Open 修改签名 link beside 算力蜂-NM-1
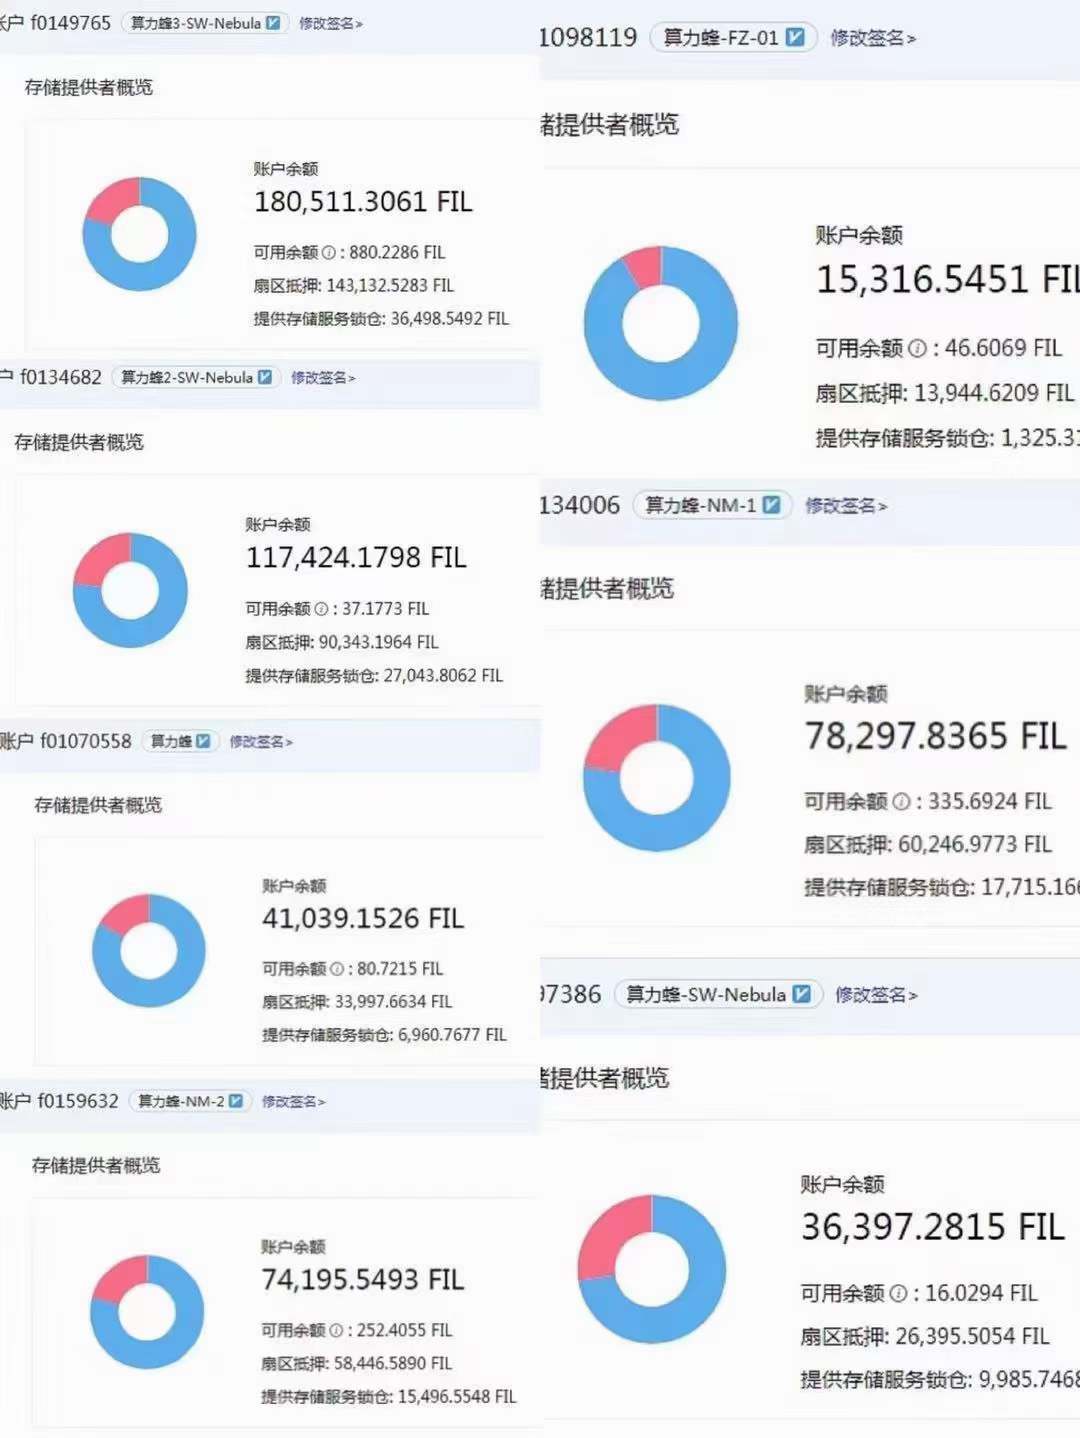1080x1438 pixels. tap(846, 505)
